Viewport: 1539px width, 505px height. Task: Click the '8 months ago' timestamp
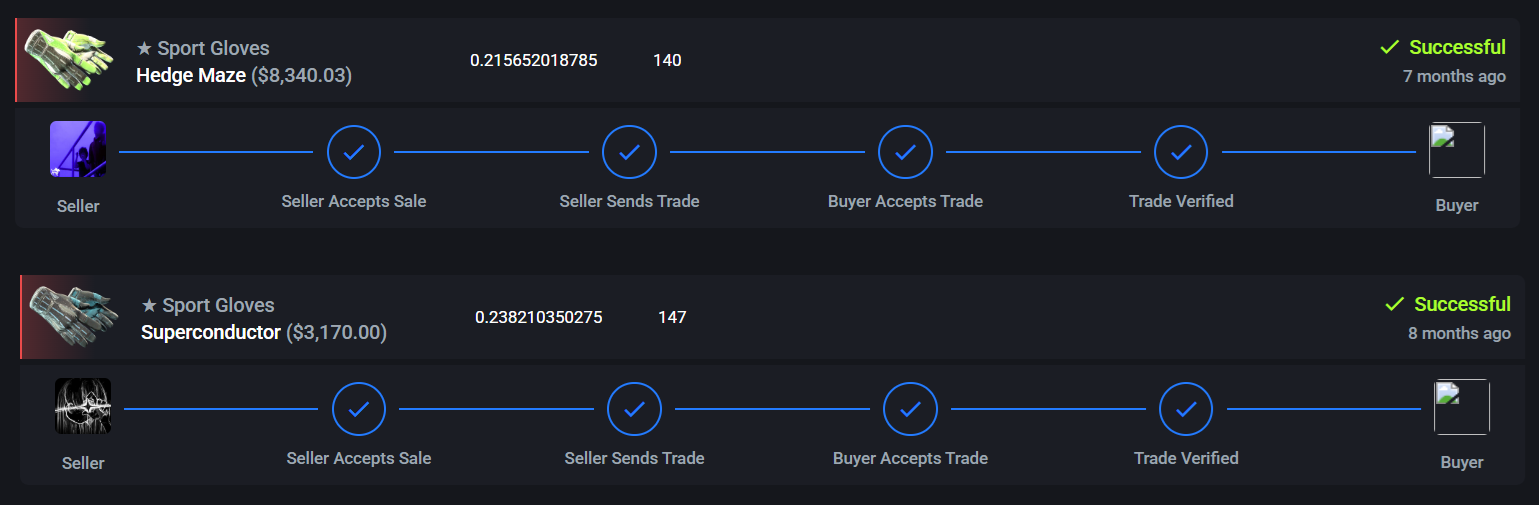tap(1459, 333)
